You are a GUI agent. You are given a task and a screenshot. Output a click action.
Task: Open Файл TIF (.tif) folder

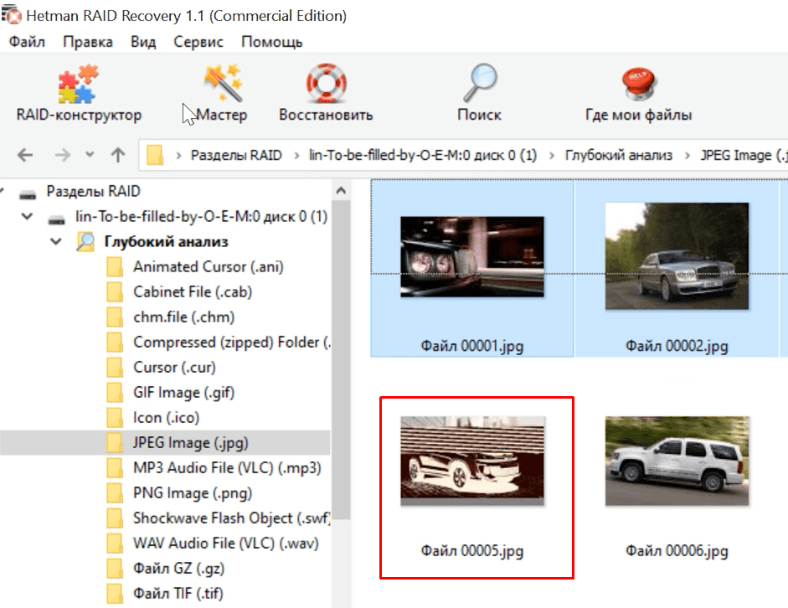[x=178, y=593]
